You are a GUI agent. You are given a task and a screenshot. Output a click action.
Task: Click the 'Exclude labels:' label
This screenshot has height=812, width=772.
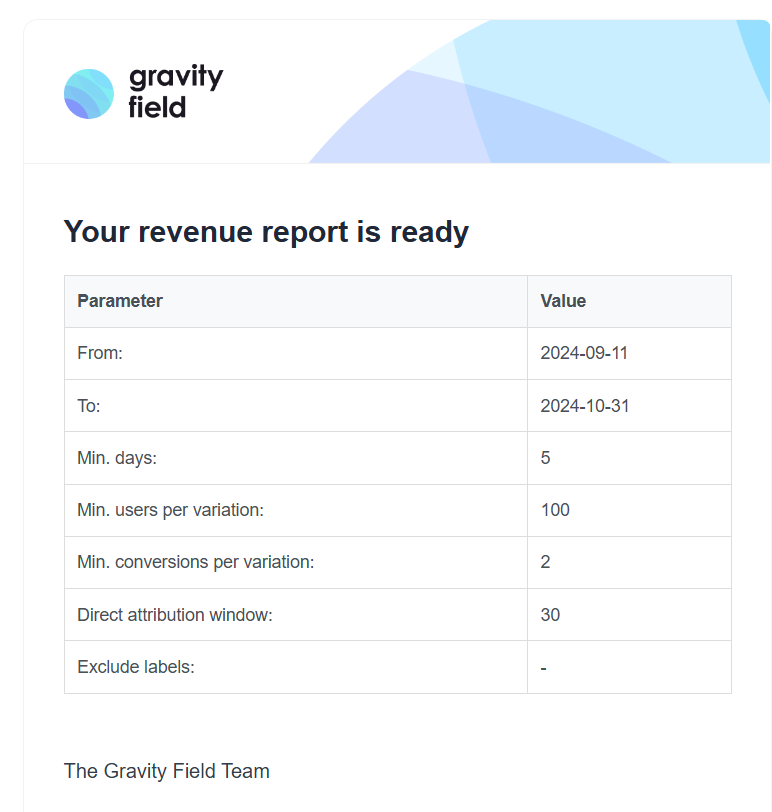pyautogui.click(x=135, y=667)
